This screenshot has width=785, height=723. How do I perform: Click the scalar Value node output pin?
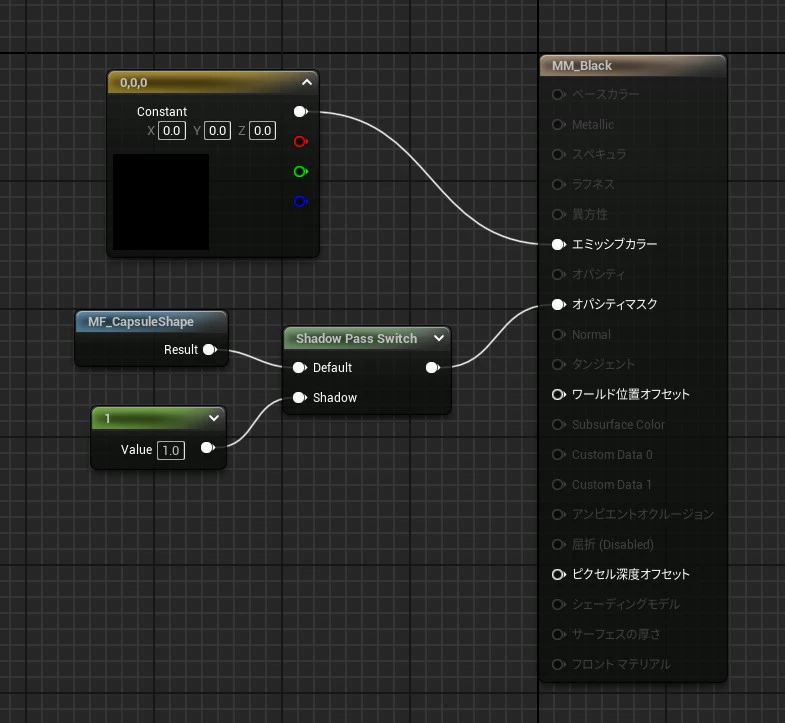pyautogui.click(x=208, y=448)
